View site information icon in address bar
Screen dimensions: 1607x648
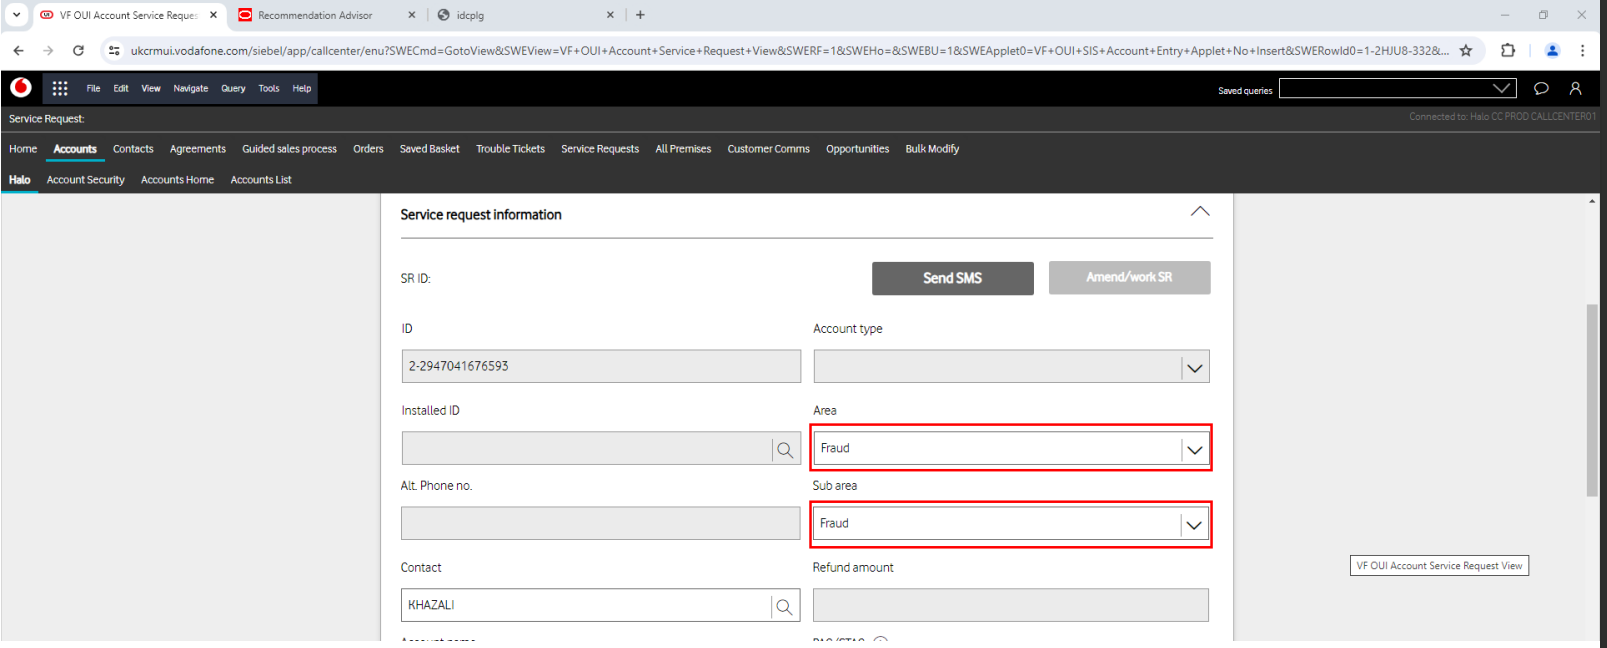tap(114, 50)
